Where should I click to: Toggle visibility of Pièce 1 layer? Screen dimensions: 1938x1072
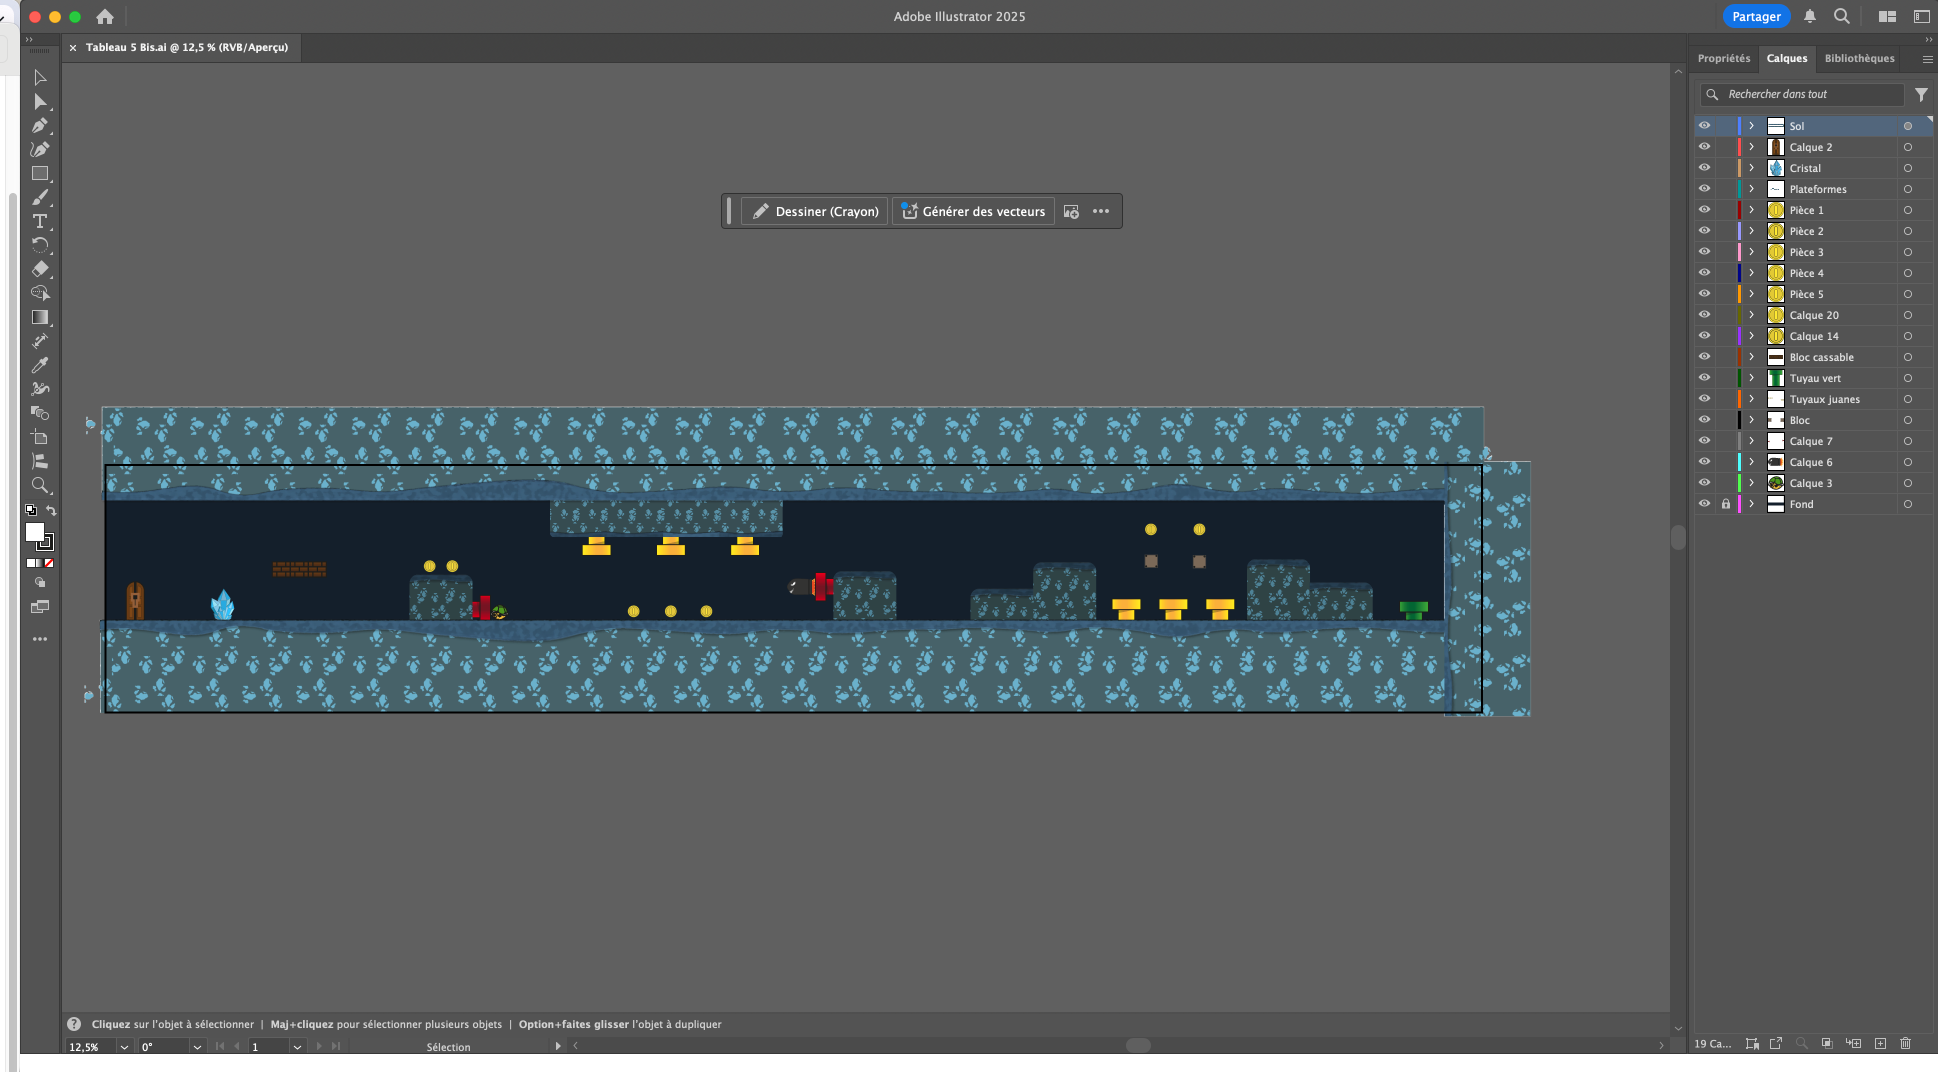click(1704, 210)
